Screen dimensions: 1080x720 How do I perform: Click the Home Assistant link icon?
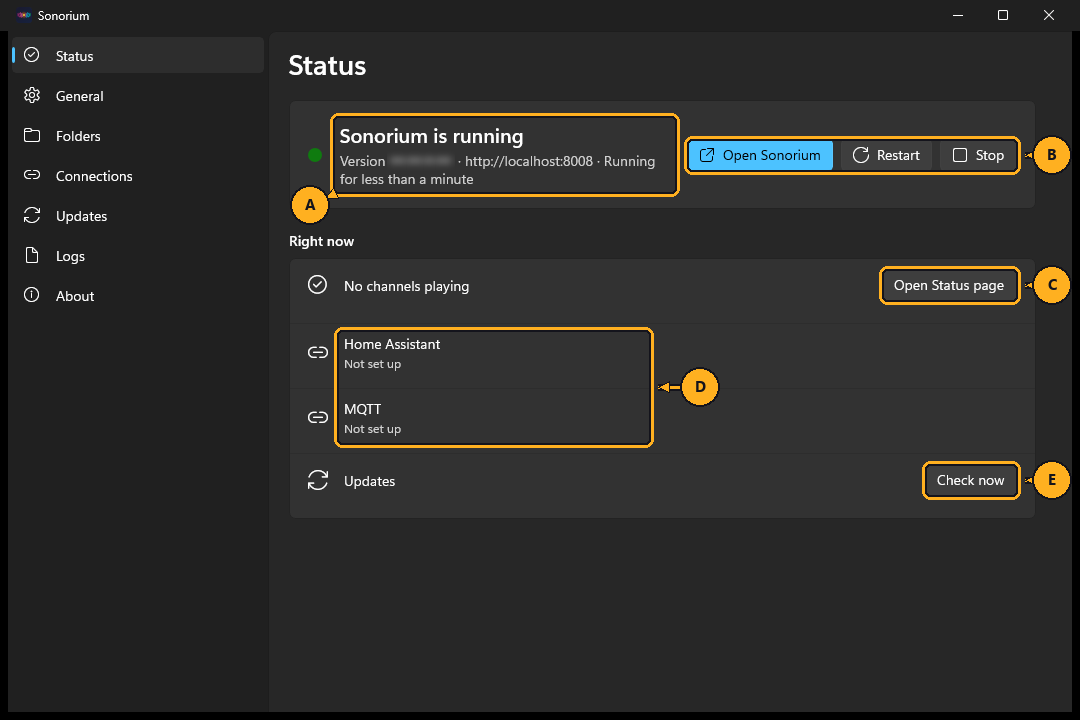pyautogui.click(x=318, y=352)
